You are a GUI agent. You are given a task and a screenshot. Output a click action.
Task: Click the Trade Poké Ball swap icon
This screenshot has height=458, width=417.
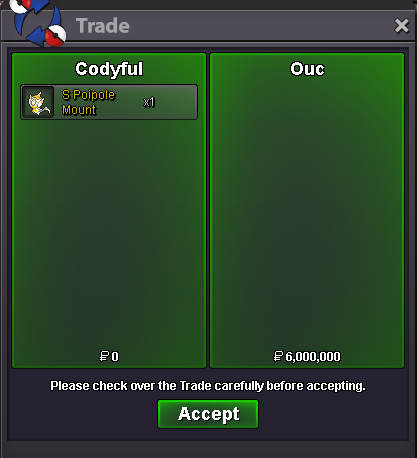[37, 23]
